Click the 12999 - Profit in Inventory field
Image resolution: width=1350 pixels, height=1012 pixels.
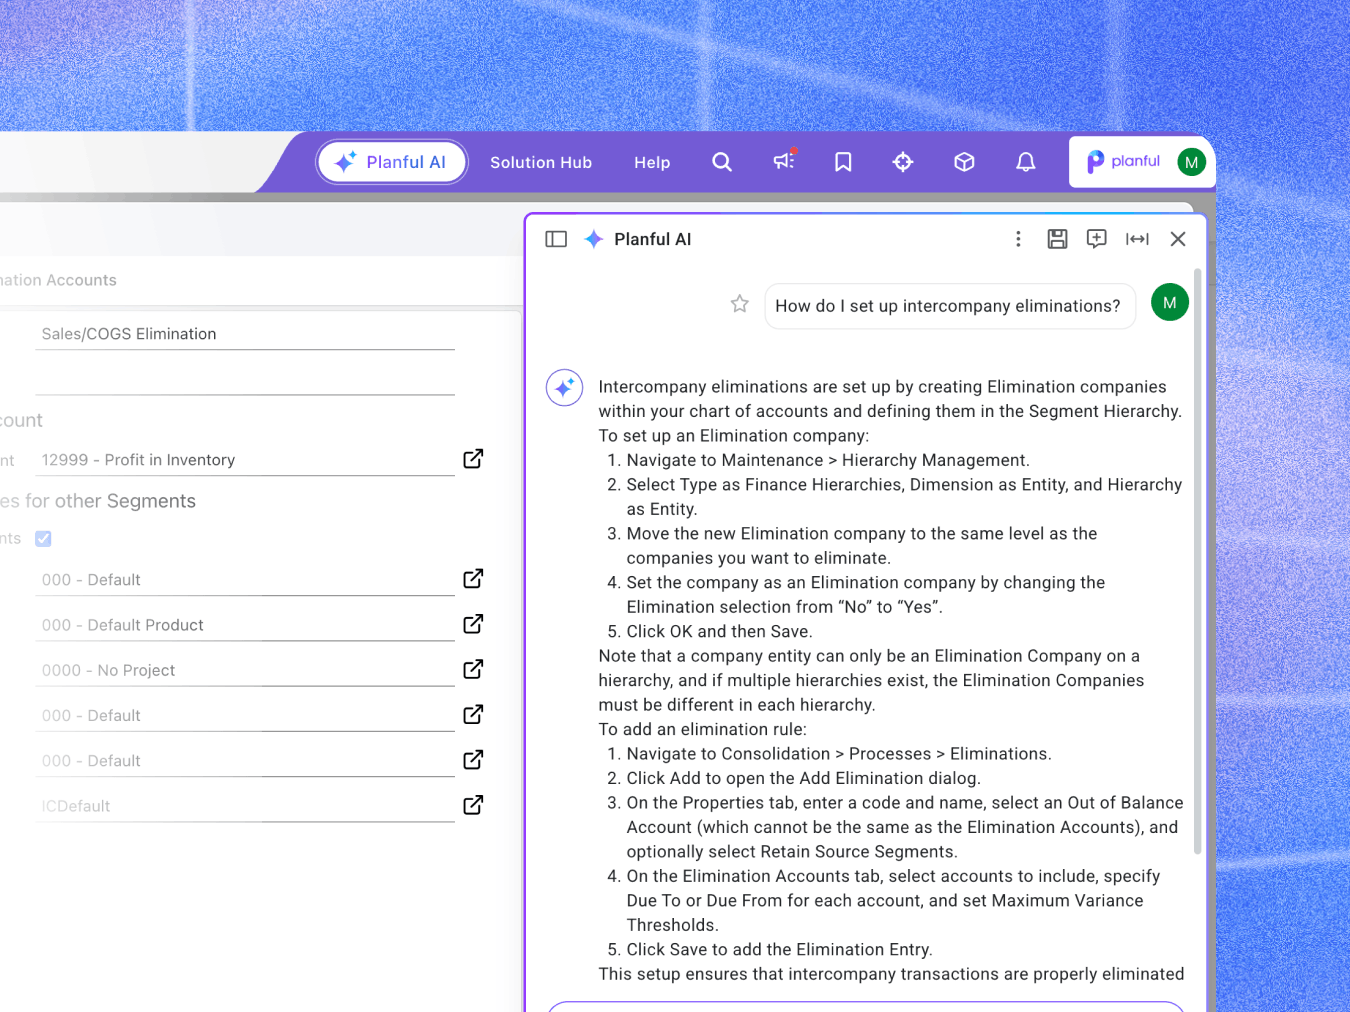tap(245, 460)
